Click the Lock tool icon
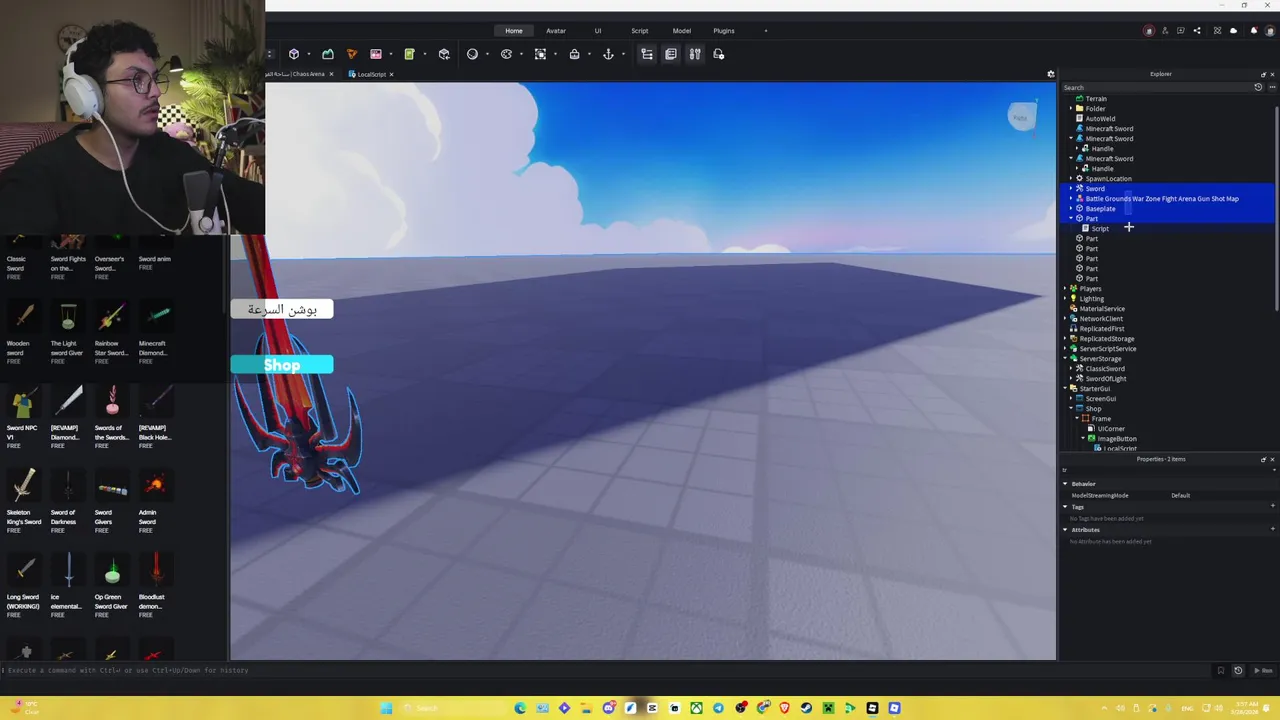1280x720 pixels. (574, 54)
